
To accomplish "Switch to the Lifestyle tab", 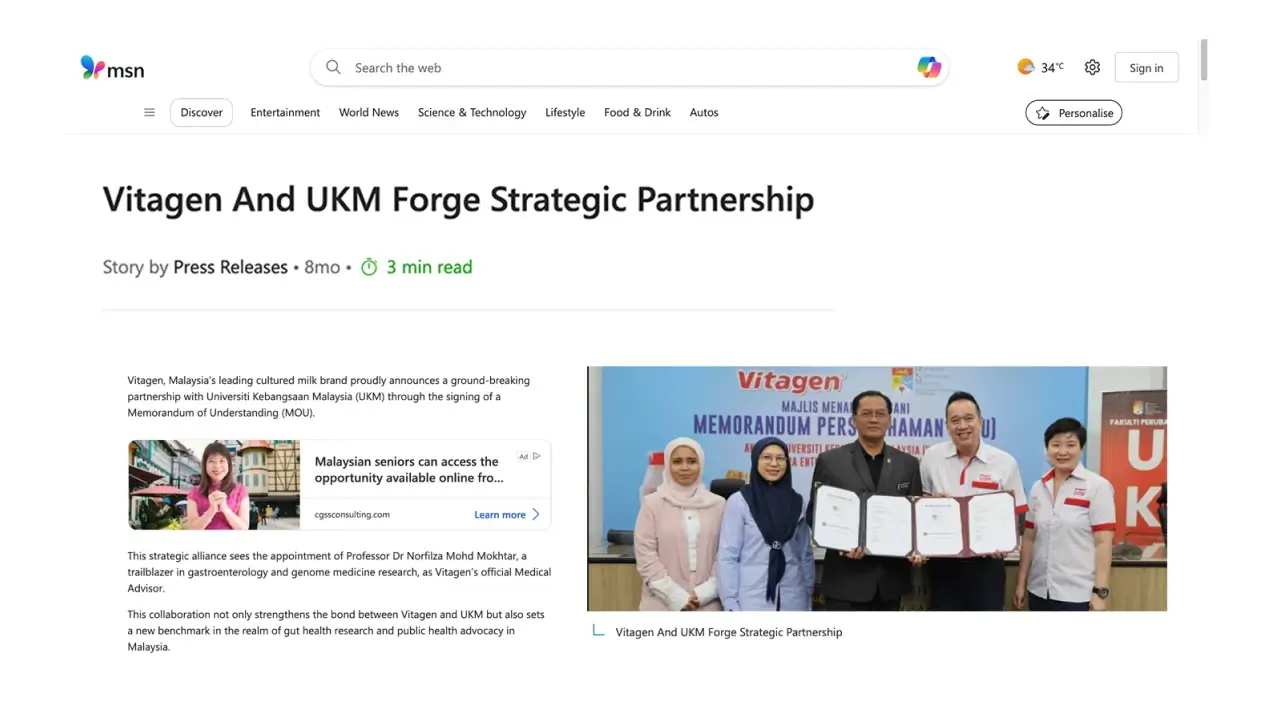I will (565, 112).
